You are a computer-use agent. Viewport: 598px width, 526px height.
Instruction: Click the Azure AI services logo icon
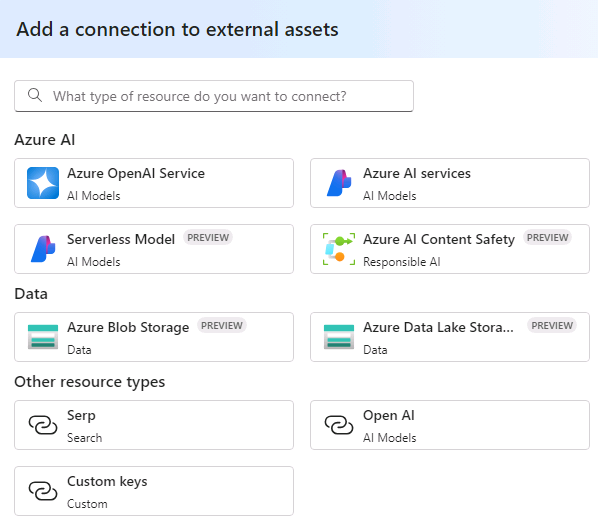339,183
